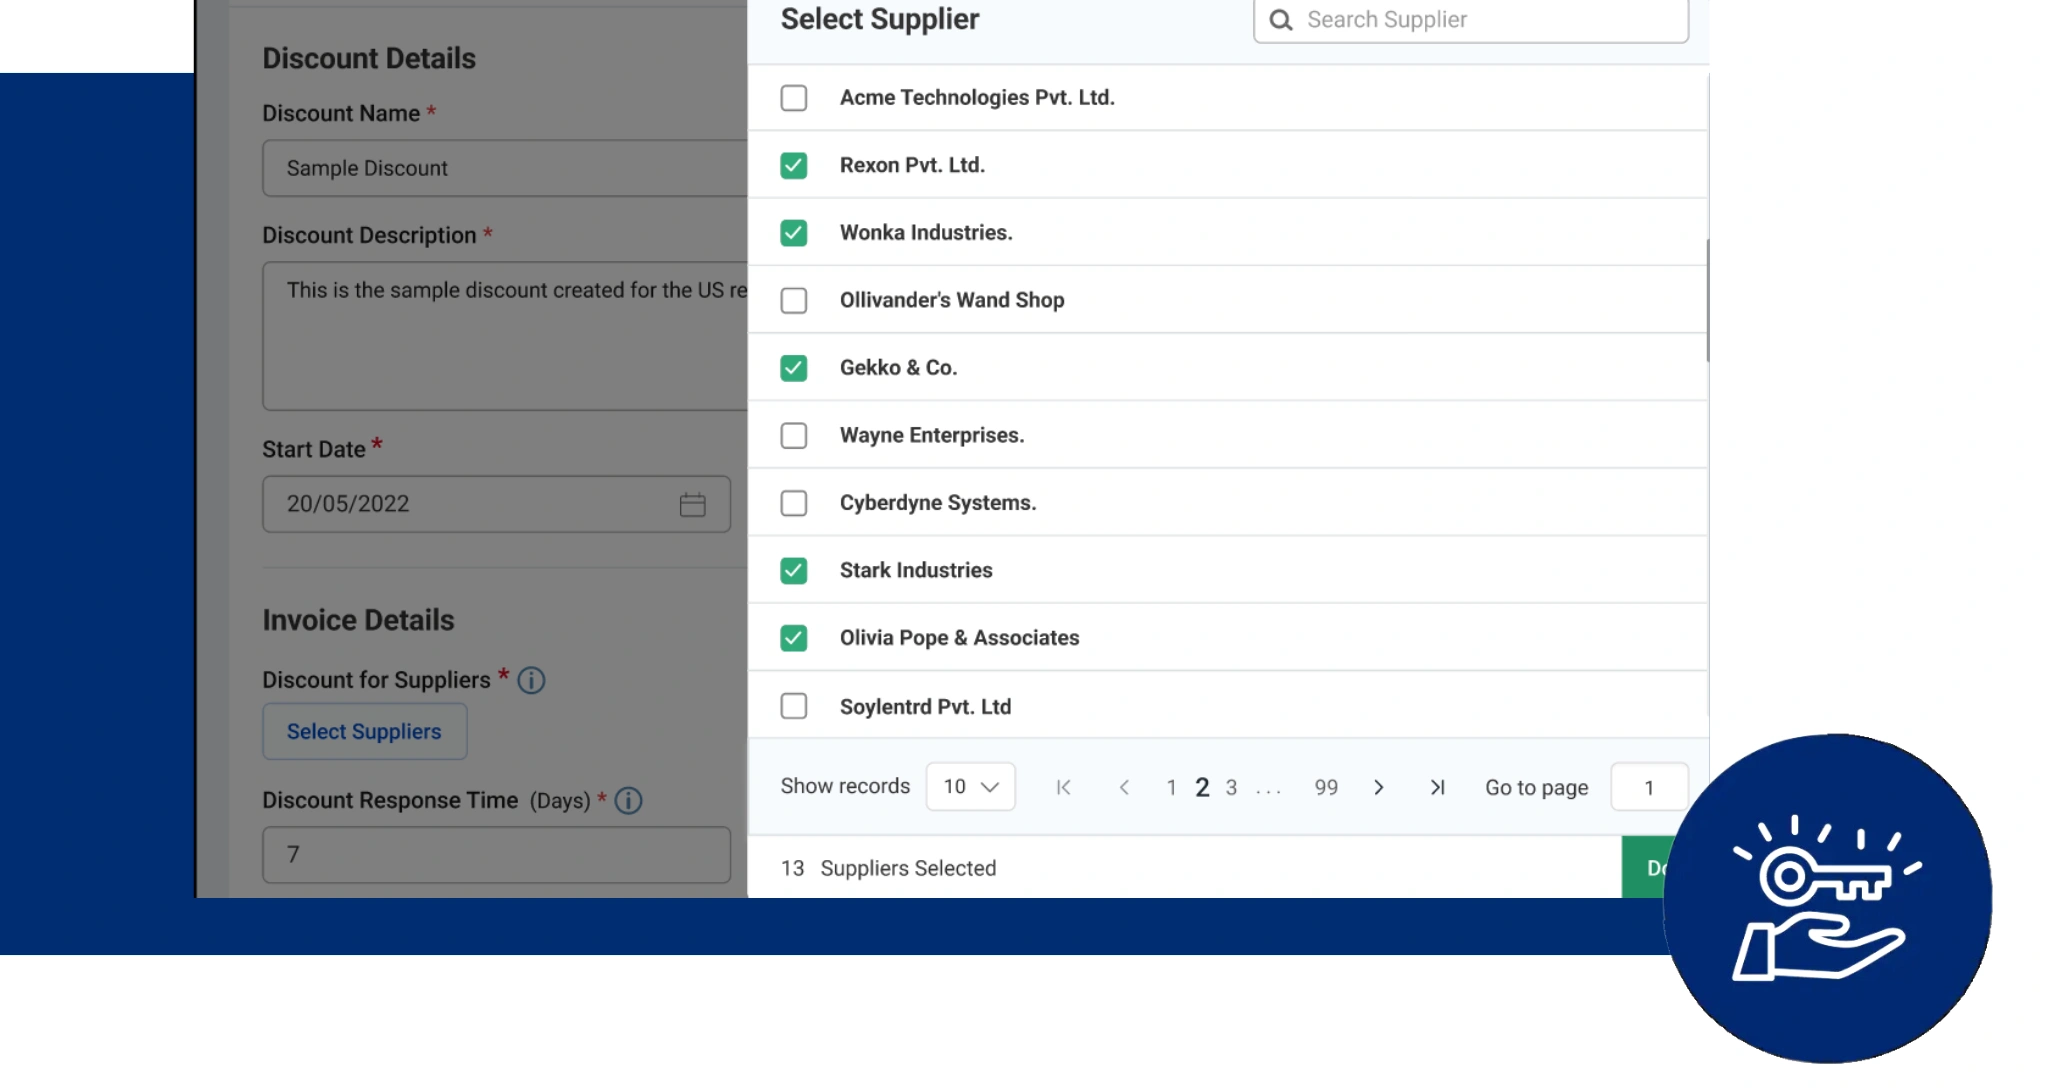Click the Discount Name field
Screen dimensions: 2048x1092
click(504, 168)
